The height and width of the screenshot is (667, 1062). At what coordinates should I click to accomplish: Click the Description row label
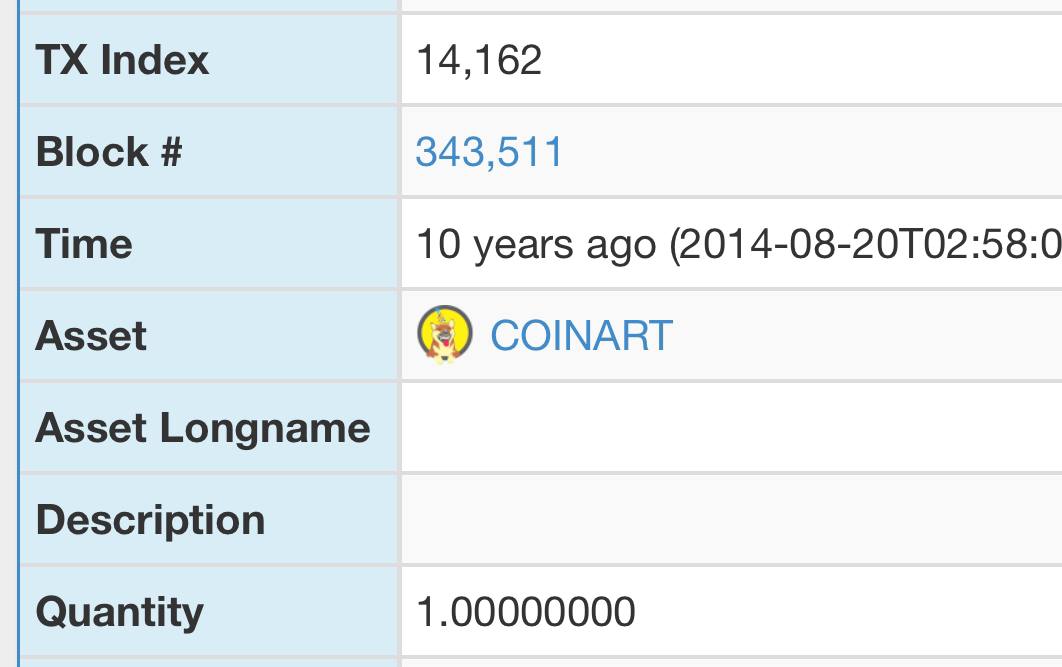(x=150, y=519)
